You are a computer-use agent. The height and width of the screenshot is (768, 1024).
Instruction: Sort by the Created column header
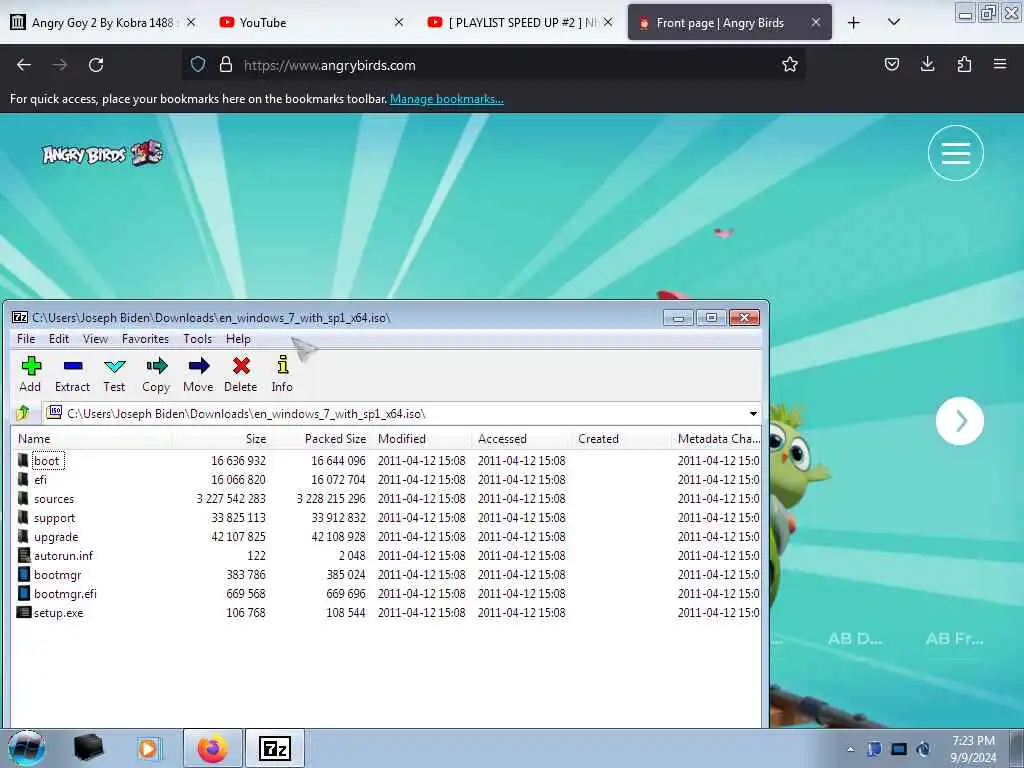621,439
